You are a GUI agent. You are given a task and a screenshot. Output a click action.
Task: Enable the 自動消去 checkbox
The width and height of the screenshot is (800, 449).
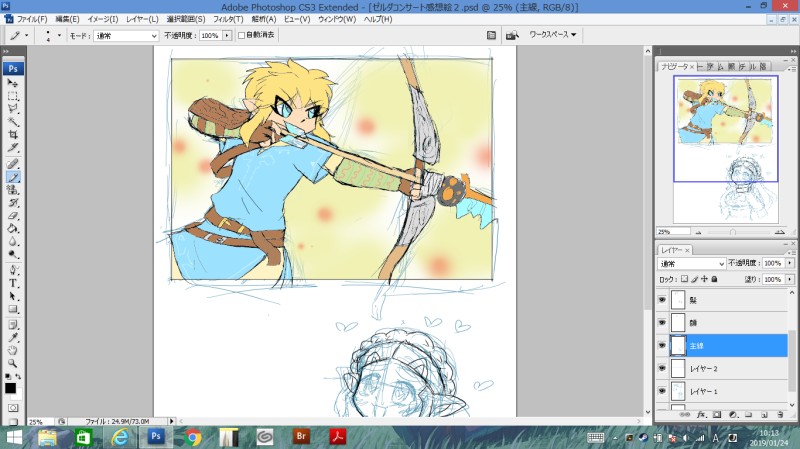(241, 35)
